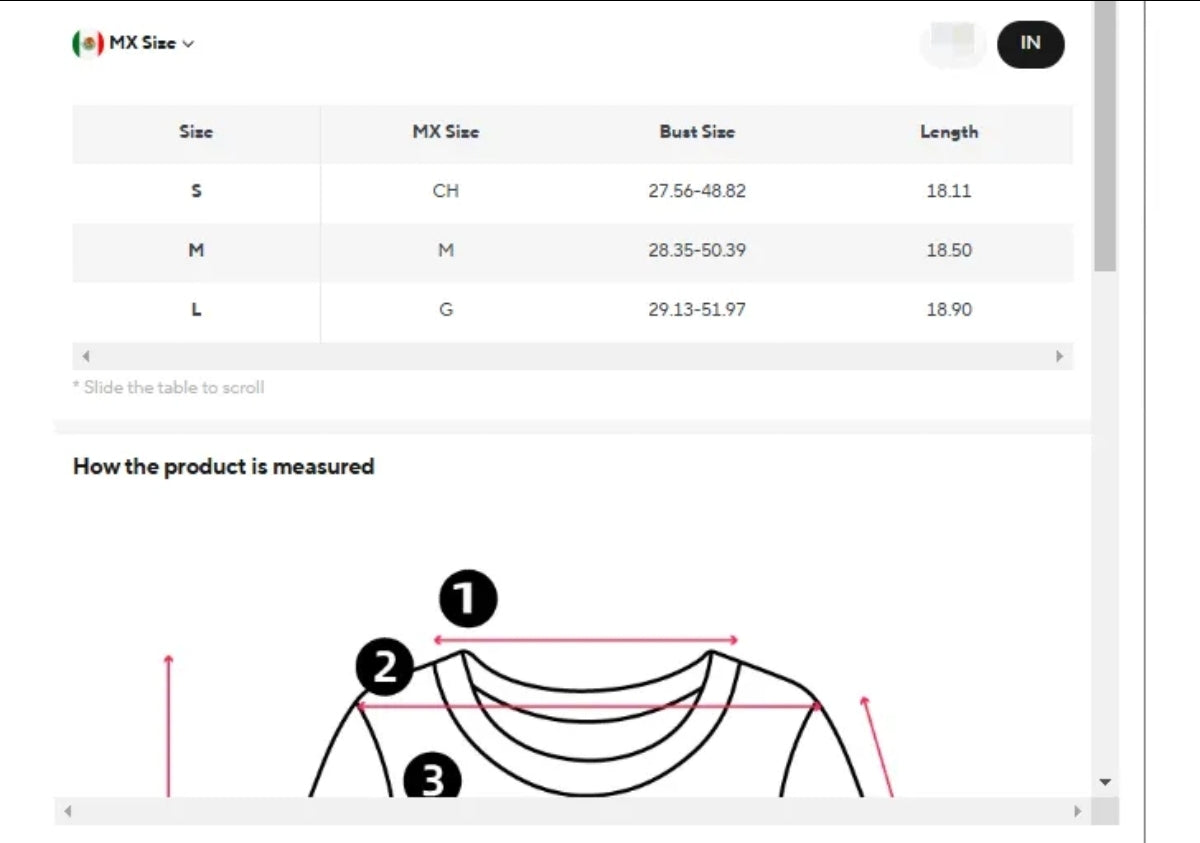This screenshot has height=843, width=1200.
Task: Toggle the unit option left of IN
Action: click(x=953, y=43)
